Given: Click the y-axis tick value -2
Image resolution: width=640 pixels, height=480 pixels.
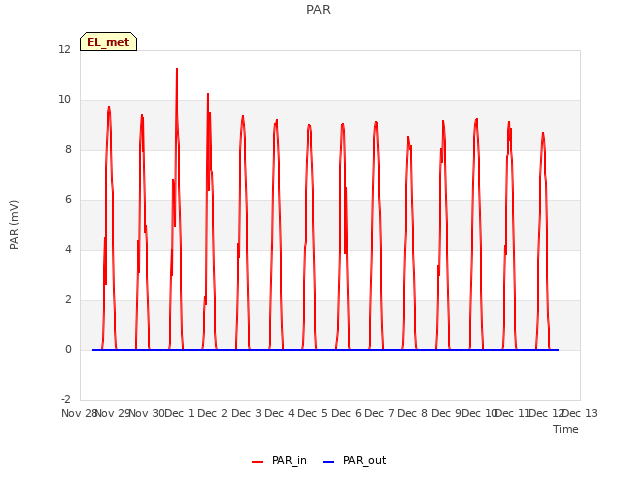Looking at the screenshot, I should (66, 399).
